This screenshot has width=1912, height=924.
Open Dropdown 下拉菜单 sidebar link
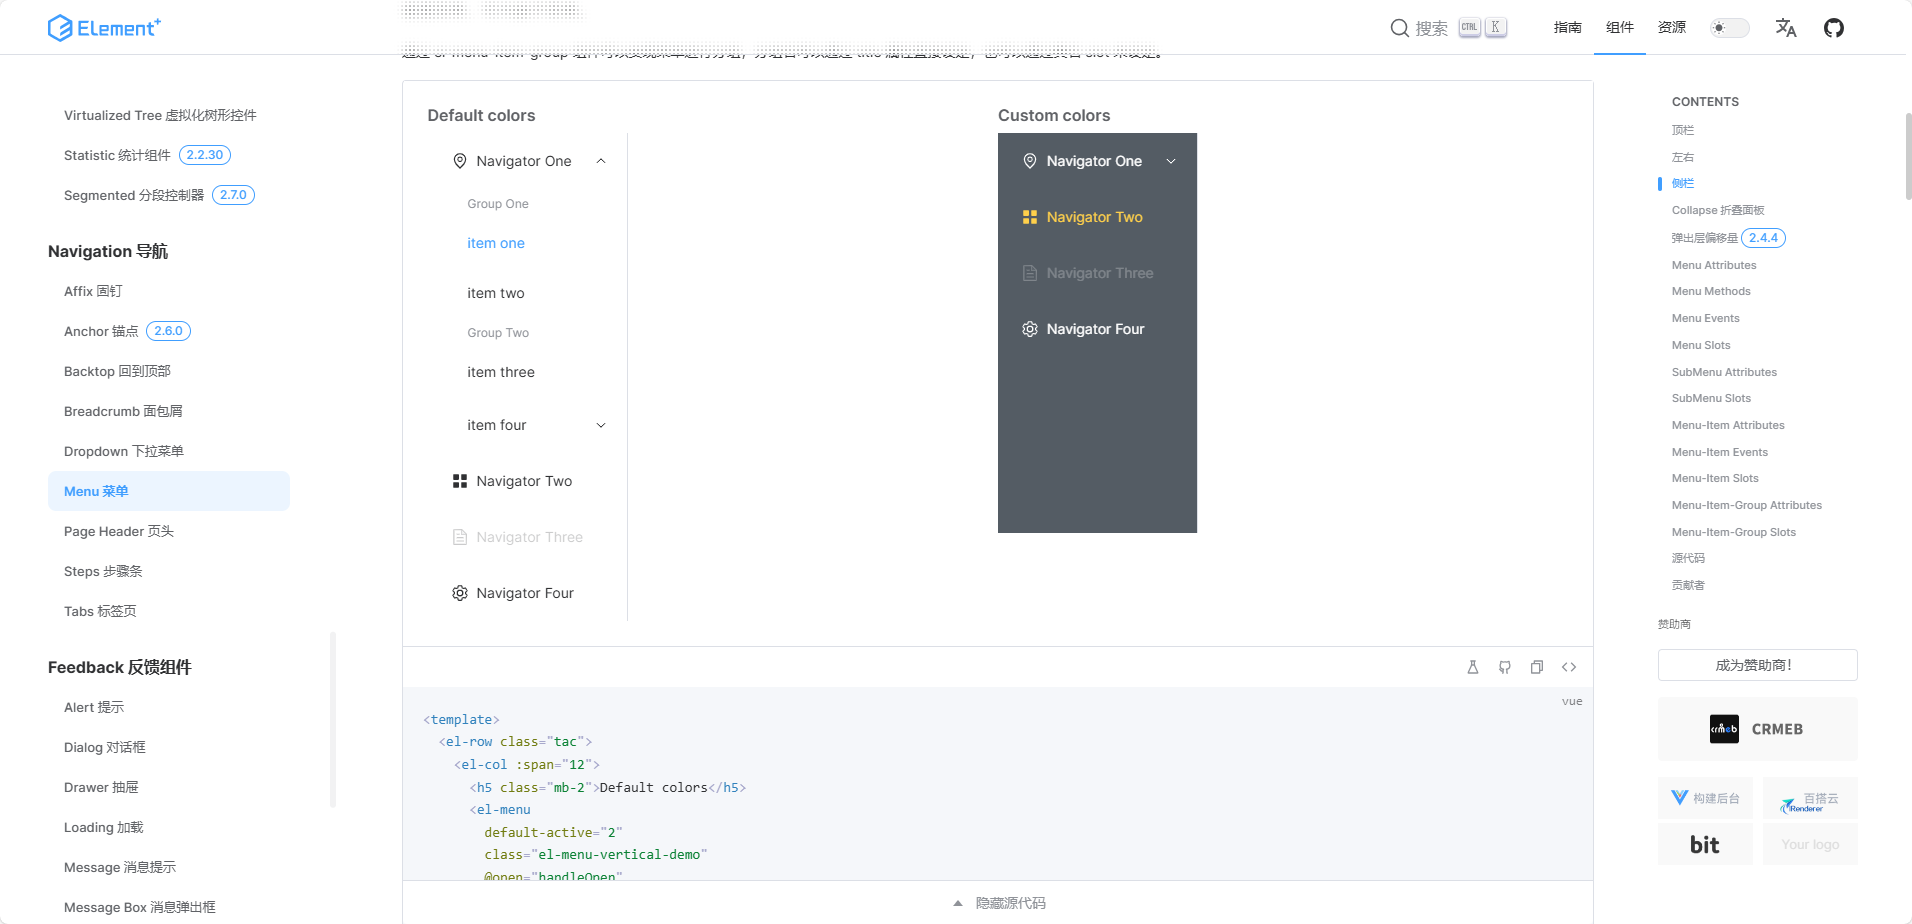tap(124, 451)
